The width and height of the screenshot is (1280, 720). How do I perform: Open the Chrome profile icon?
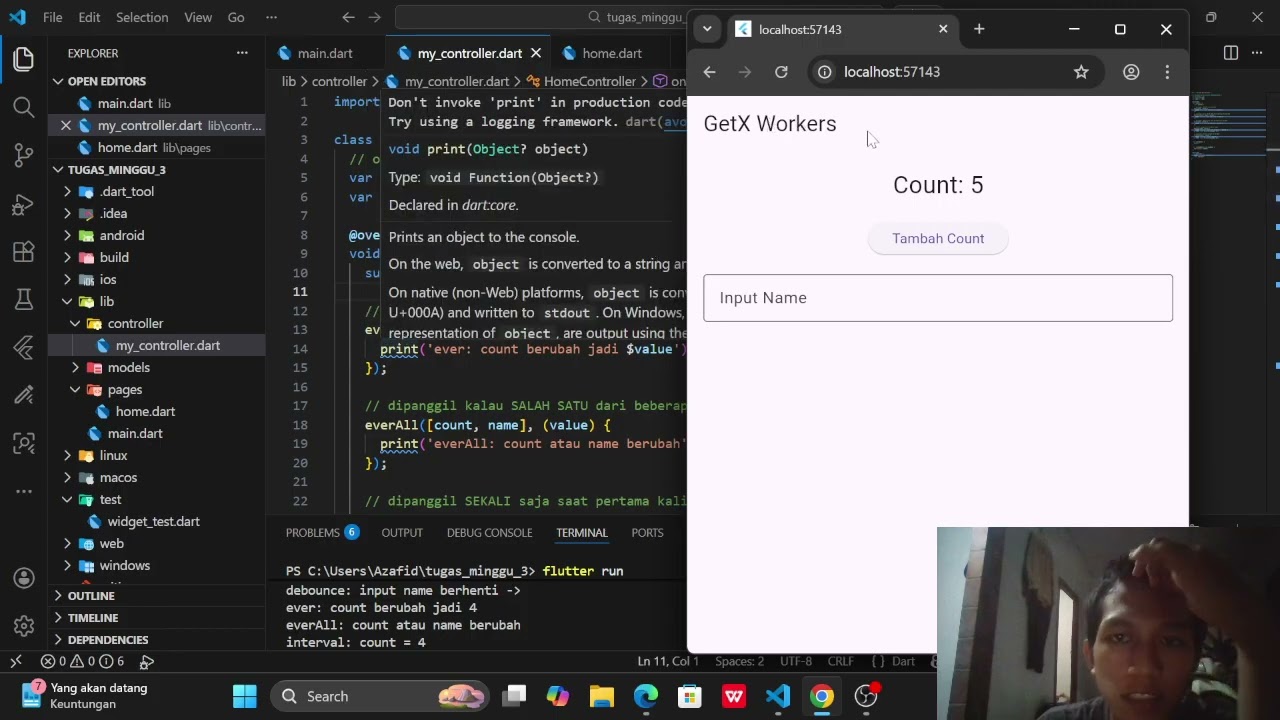(1131, 72)
